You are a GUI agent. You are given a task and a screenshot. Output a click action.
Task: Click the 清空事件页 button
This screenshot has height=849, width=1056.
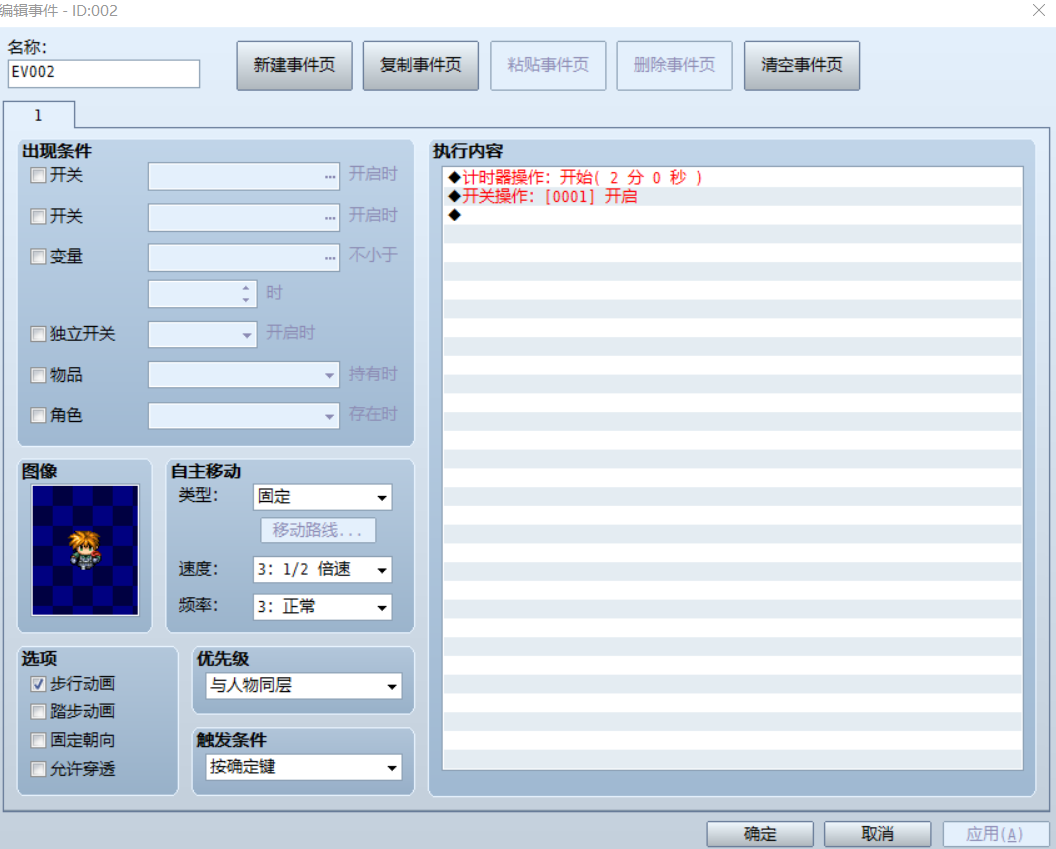(x=801, y=65)
